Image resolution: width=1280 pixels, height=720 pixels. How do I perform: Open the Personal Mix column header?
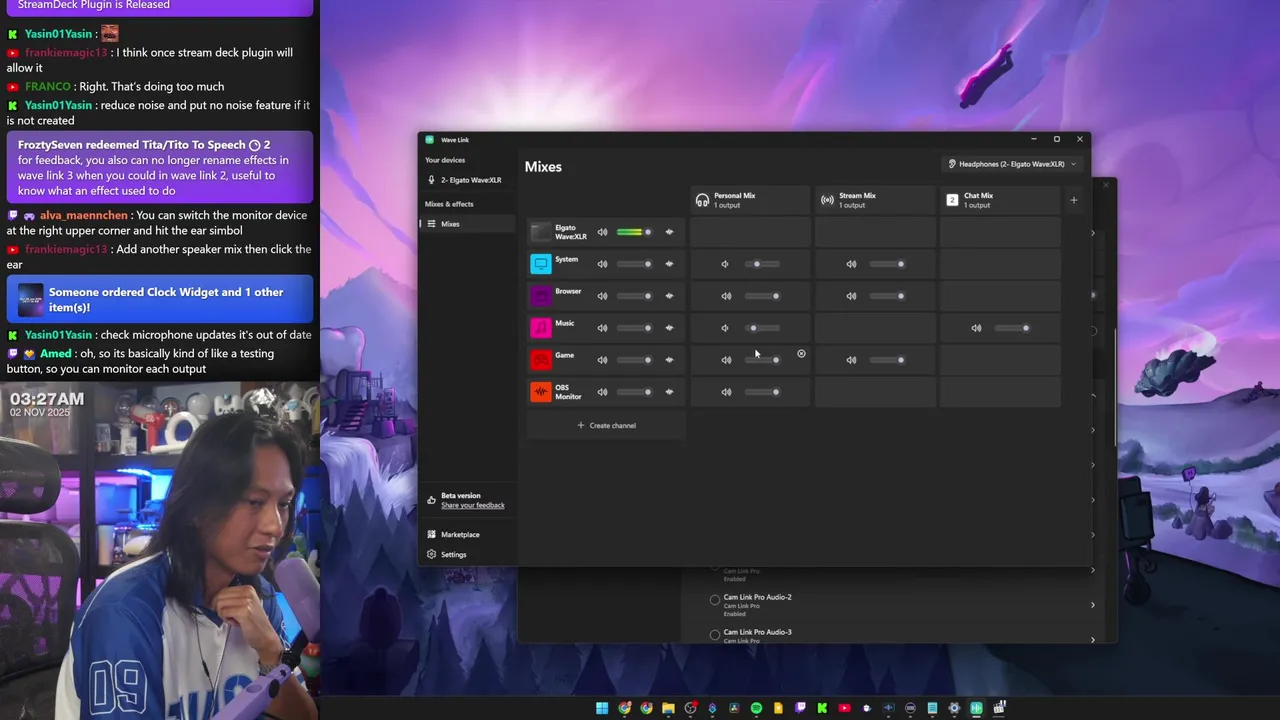[x=750, y=200]
